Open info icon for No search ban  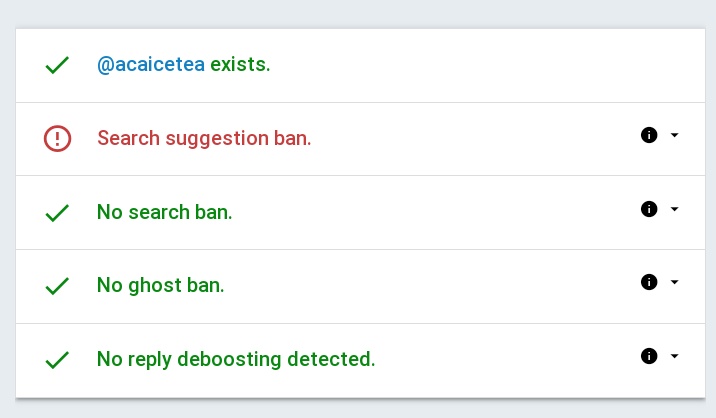648,209
